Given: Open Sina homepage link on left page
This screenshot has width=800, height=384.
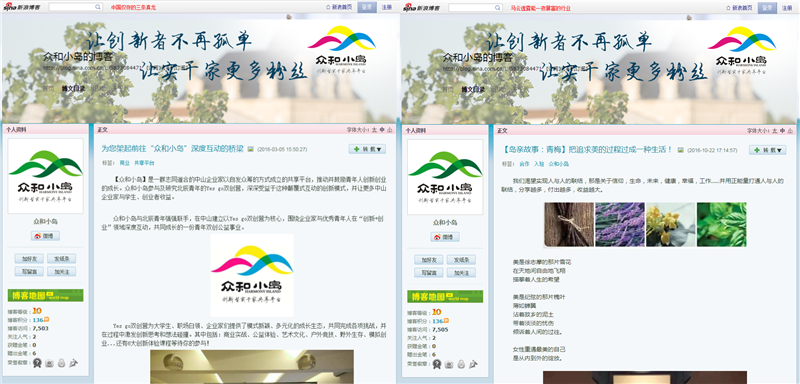Looking at the screenshot, I should point(339,8).
